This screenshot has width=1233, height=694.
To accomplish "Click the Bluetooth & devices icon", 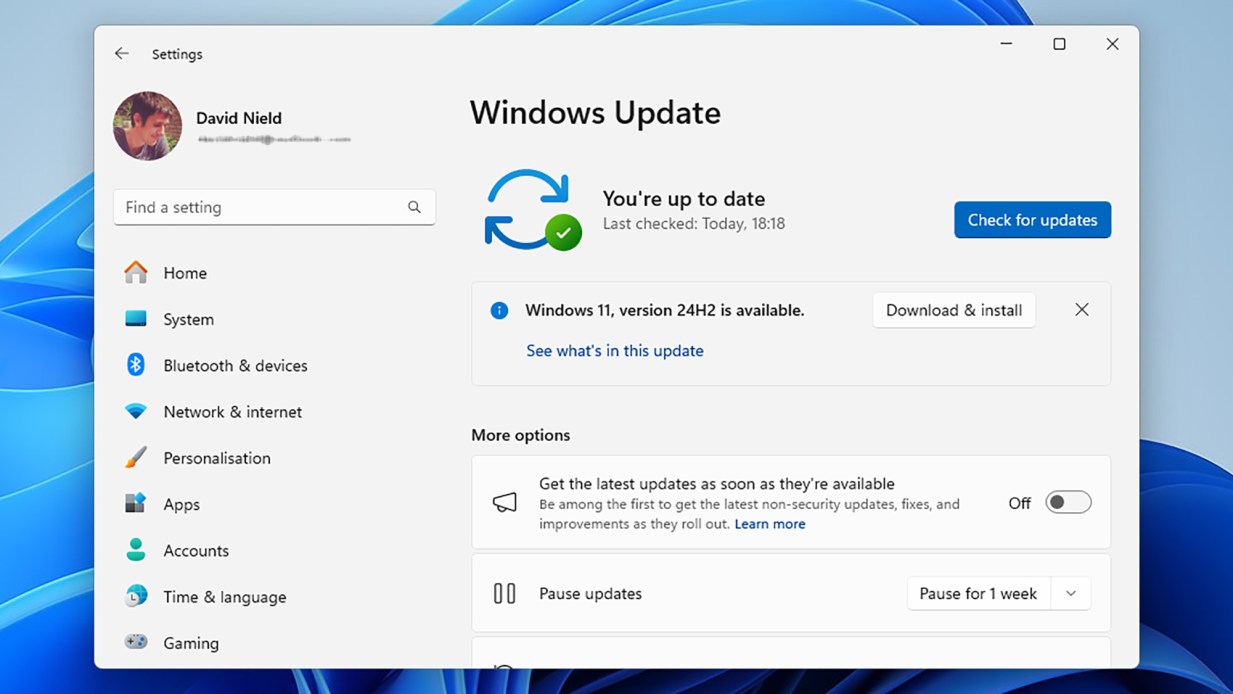I will click(x=136, y=365).
